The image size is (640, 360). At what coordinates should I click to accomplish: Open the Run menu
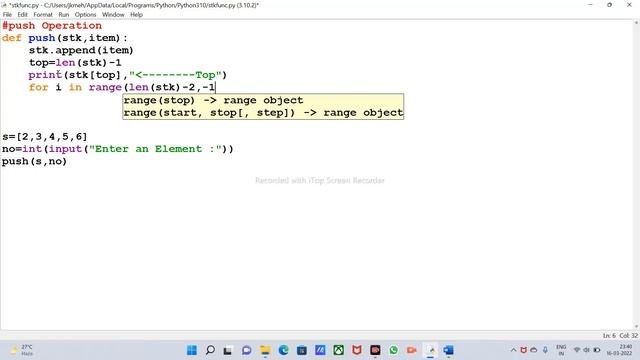[x=64, y=15]
